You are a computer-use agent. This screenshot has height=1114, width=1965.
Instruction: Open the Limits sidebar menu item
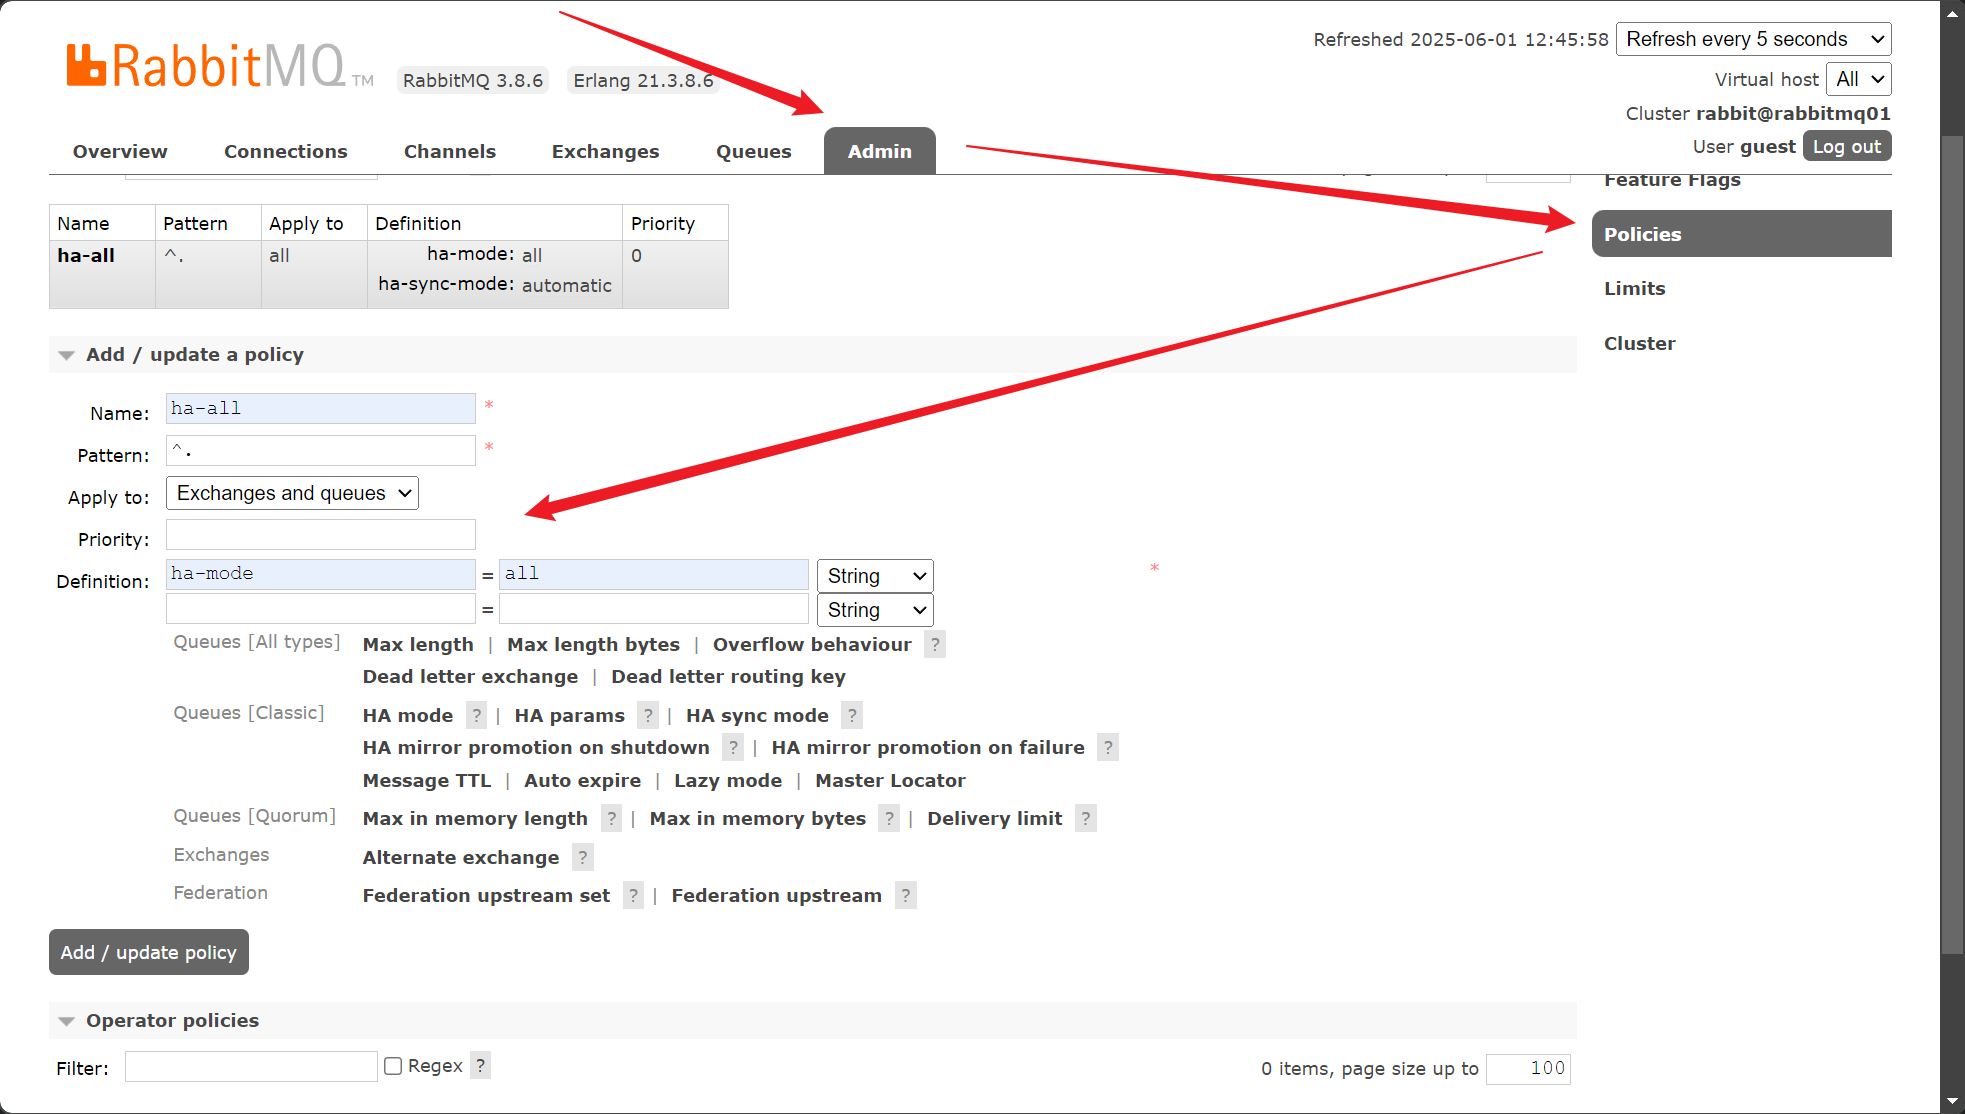[x=1634, y=289]
